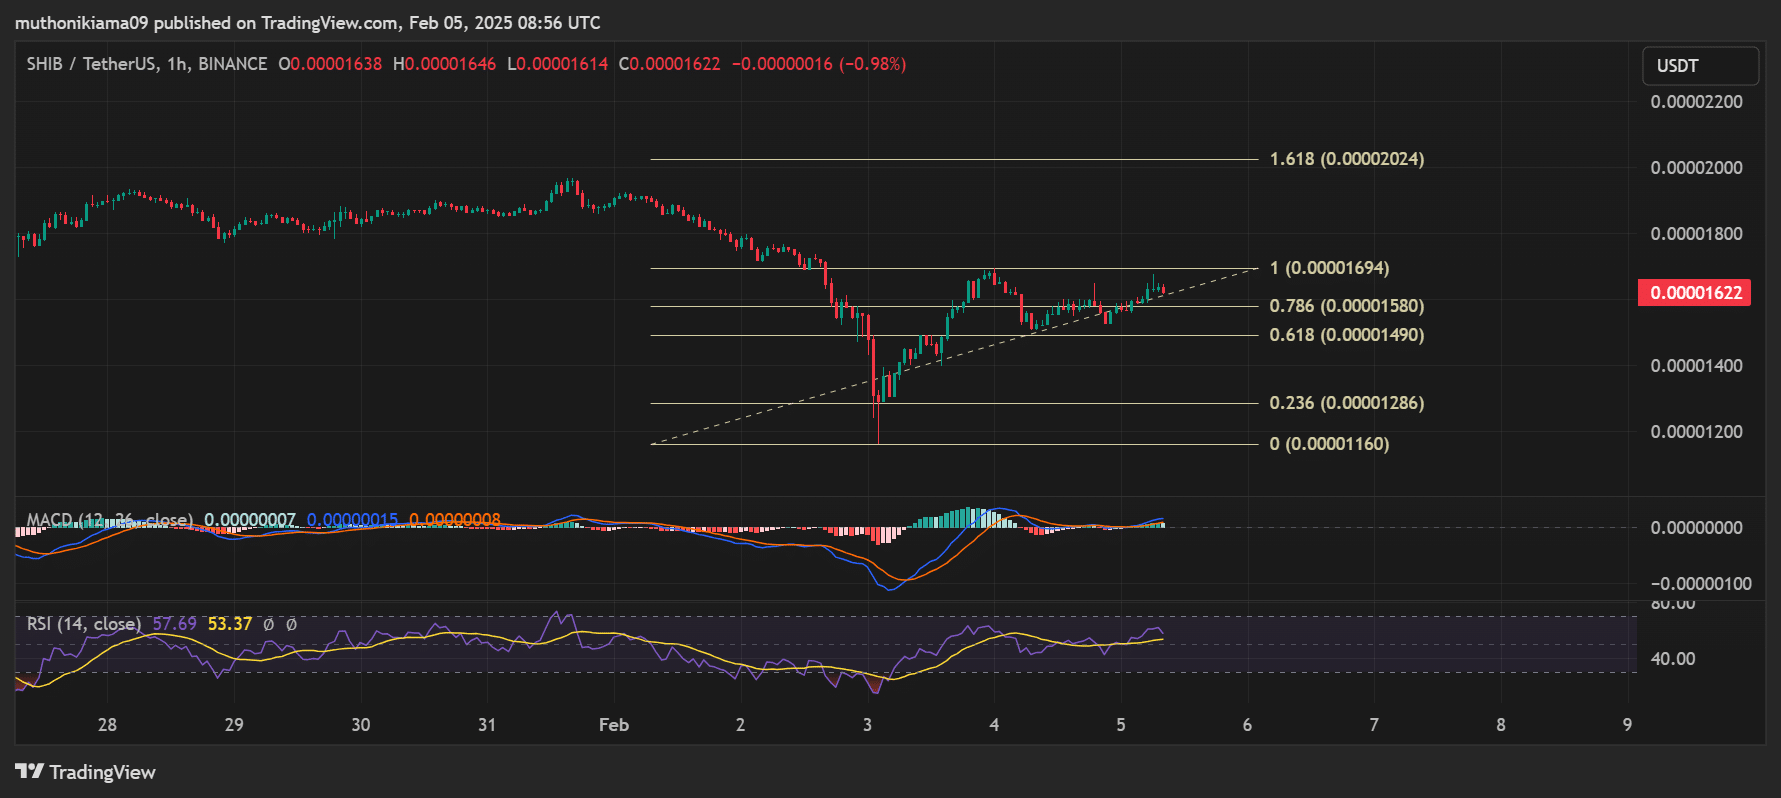Click the TradingView logo at bottom left

[x=86, y=772]
